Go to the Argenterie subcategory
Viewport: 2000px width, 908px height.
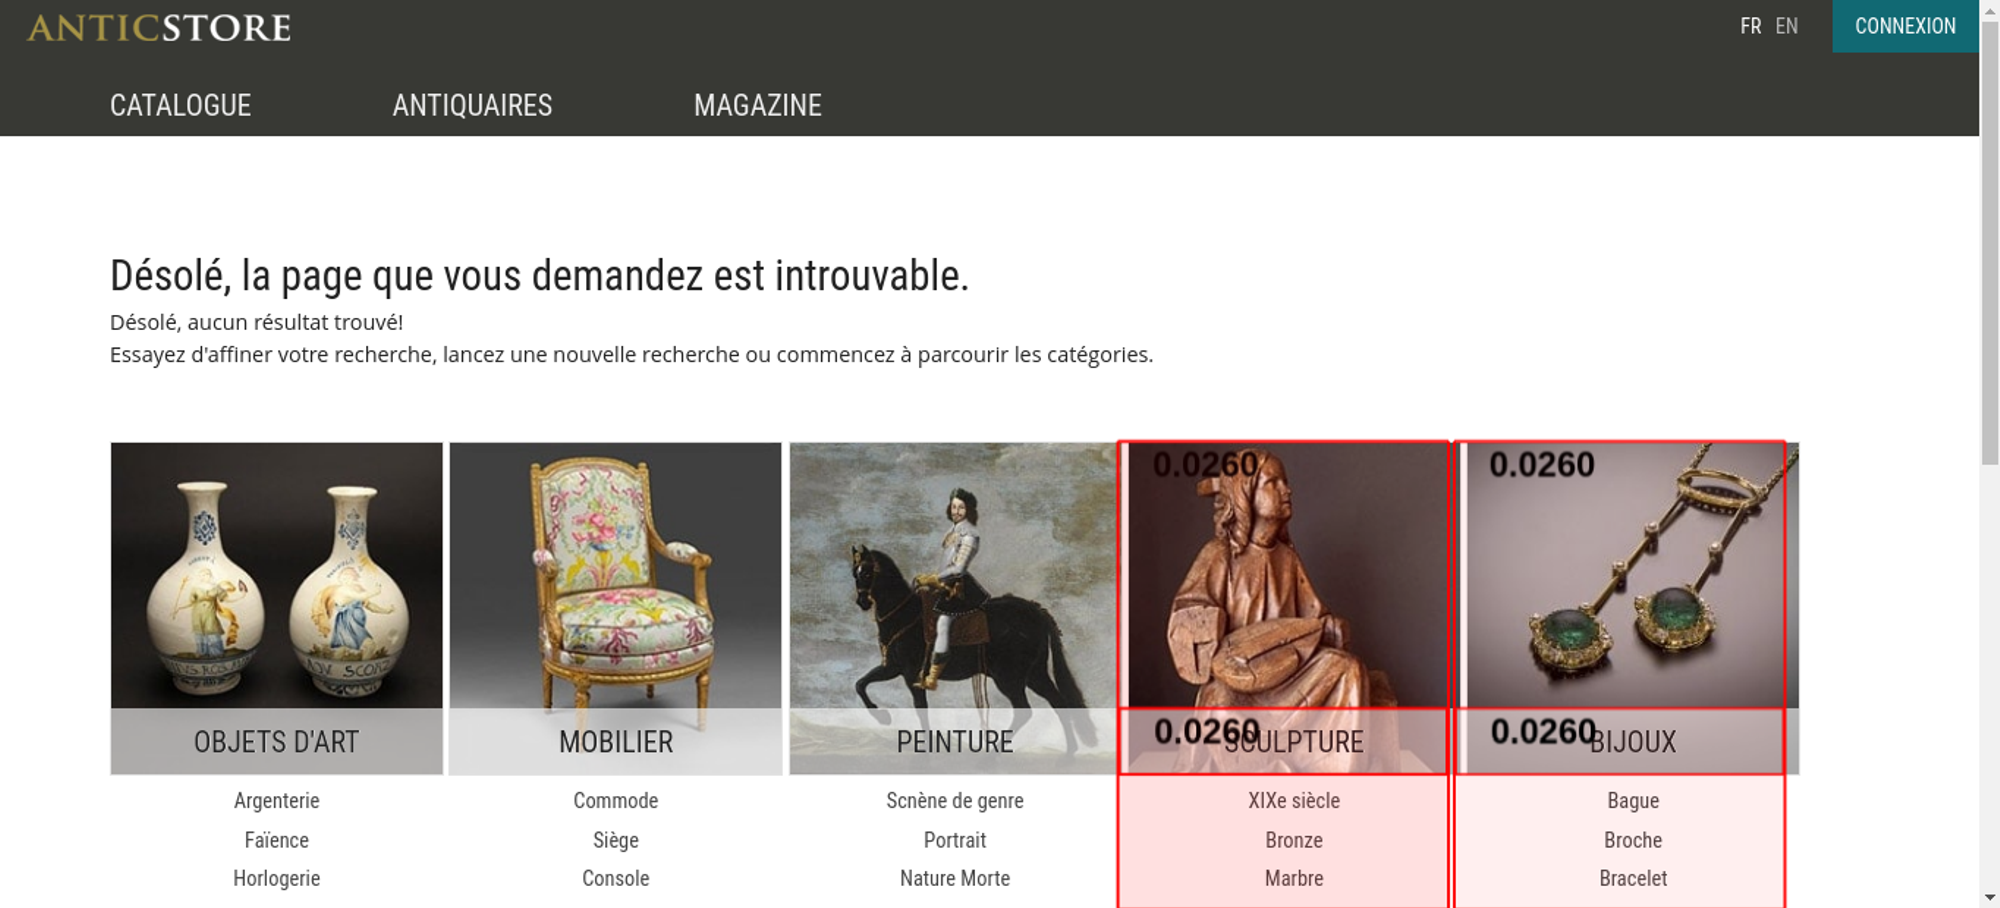pyautogui.click(x=277, y=800)
